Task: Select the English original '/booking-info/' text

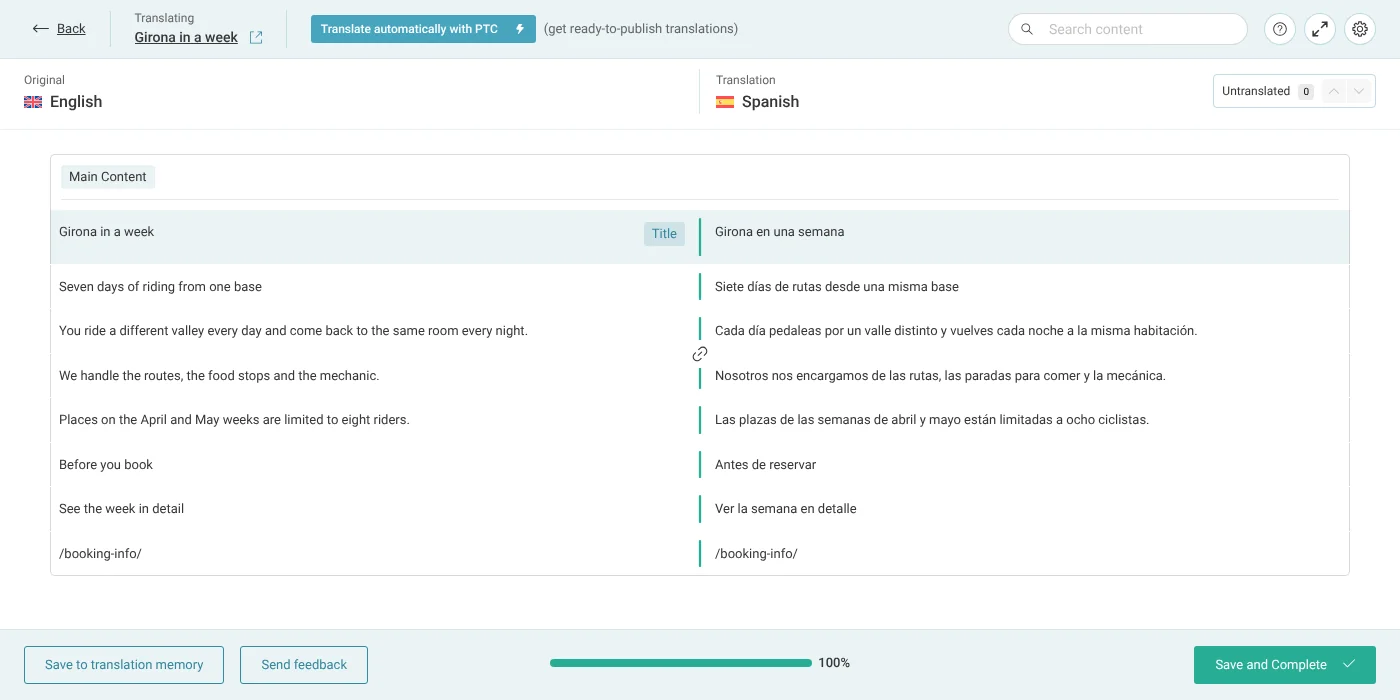Action: coord(100,554)
